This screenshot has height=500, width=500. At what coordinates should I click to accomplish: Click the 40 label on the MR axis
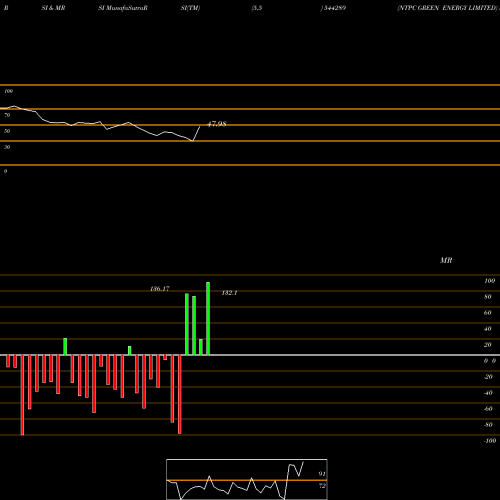(488, 329)
